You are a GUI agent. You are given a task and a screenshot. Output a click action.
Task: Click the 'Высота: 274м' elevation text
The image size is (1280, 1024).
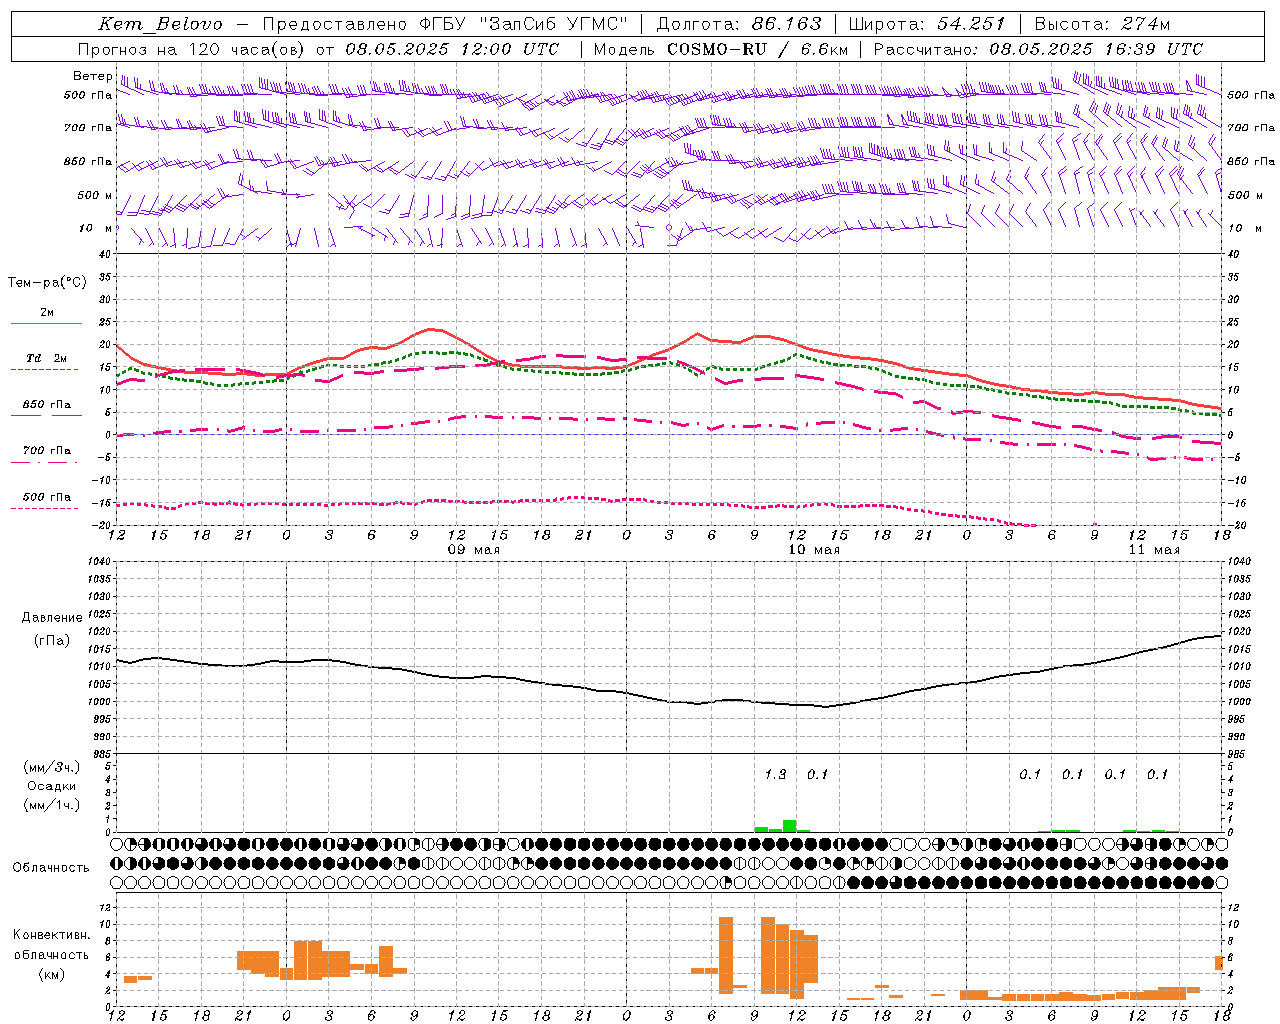(1103, 24)
